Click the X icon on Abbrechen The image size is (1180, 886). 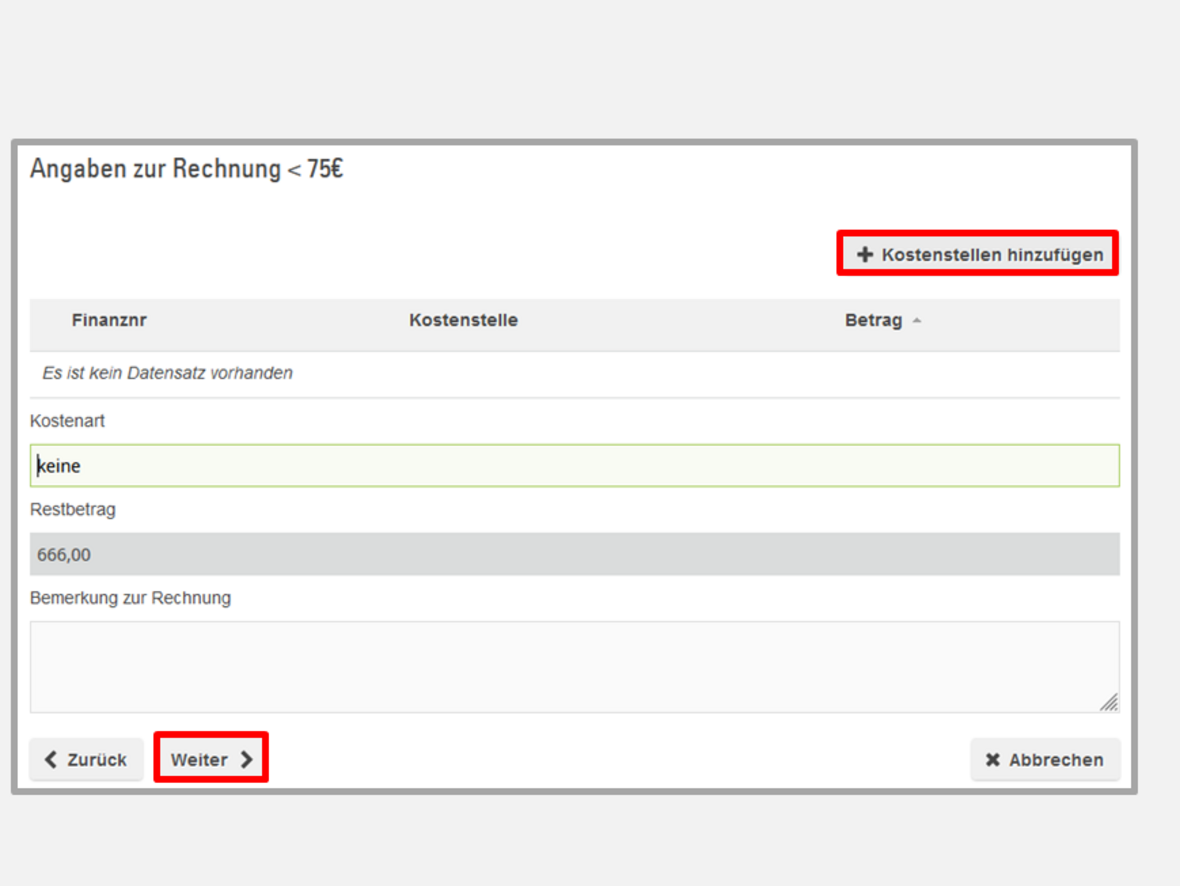[x=992, y=760]
